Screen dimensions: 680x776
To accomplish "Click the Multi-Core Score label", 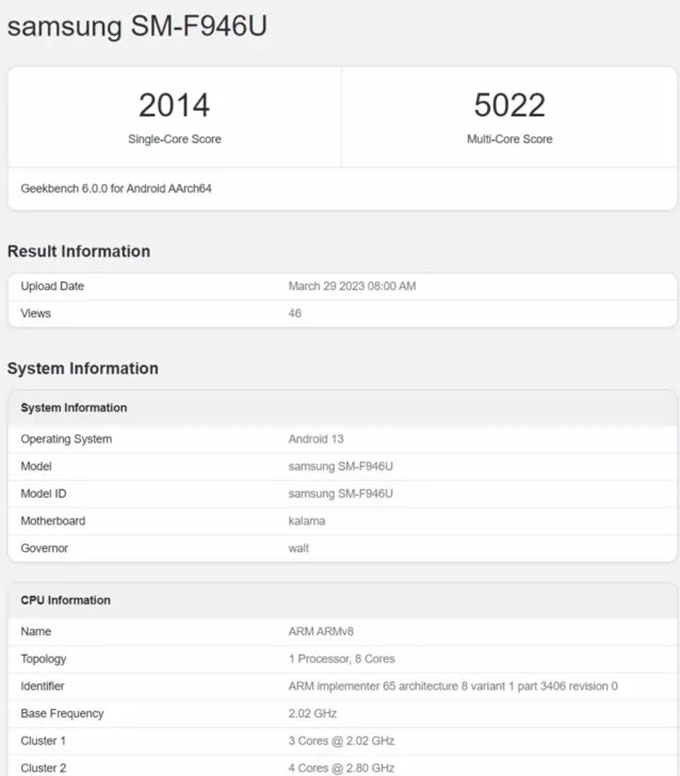I will (x=509, y=139).
